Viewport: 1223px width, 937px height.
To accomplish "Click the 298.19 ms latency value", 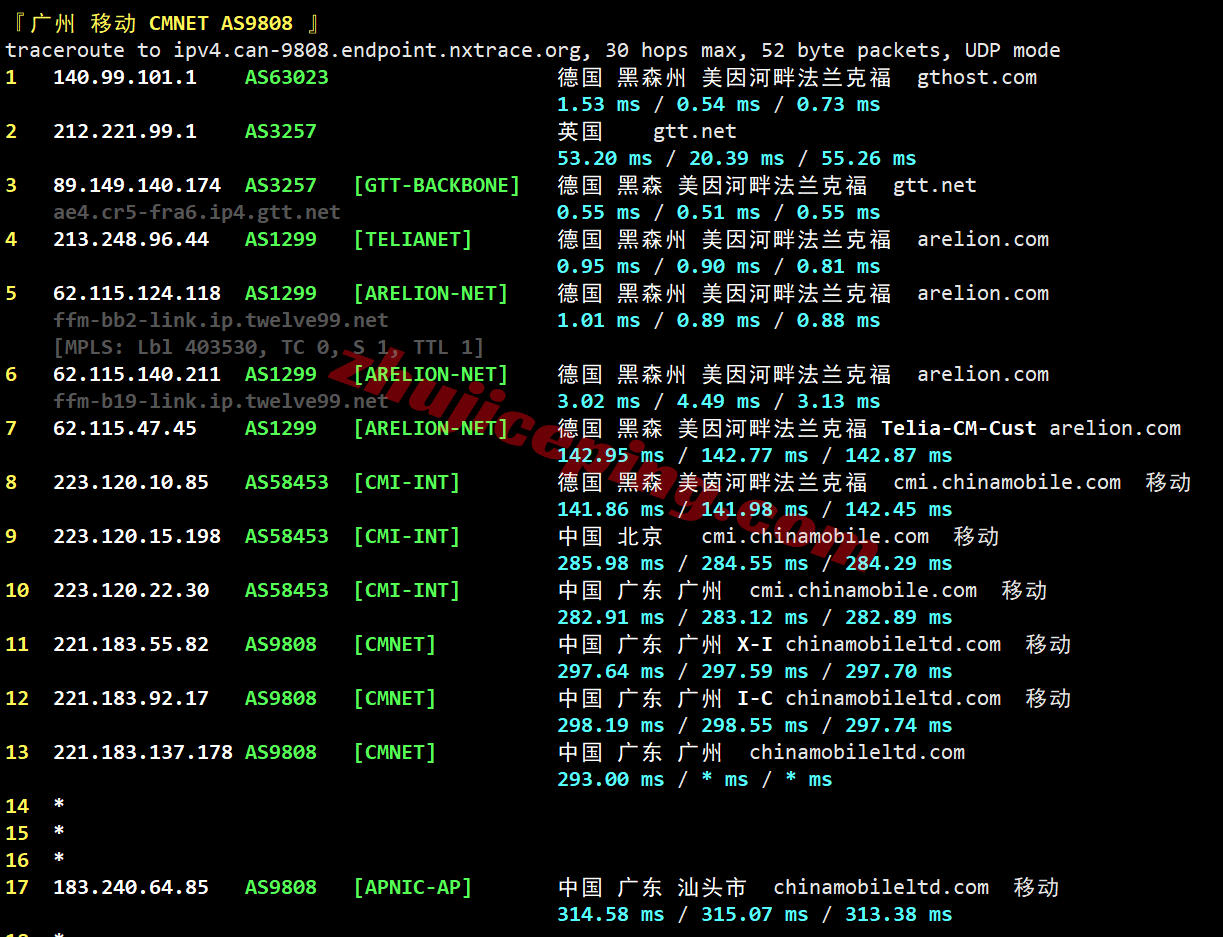I will (x=611, y=725).
